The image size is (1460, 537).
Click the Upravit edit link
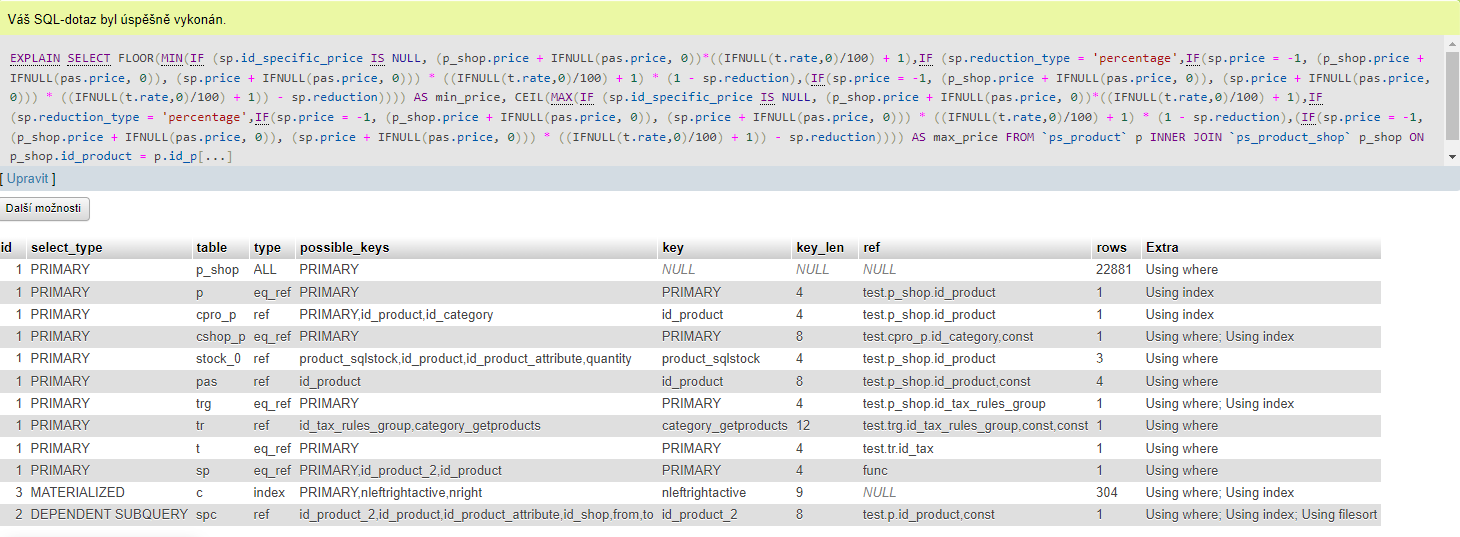tap(27, 178)
